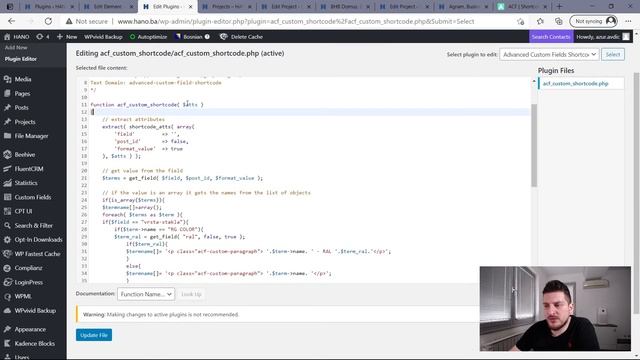Click the plus New button in admin bar

click(x=67, y=37)
